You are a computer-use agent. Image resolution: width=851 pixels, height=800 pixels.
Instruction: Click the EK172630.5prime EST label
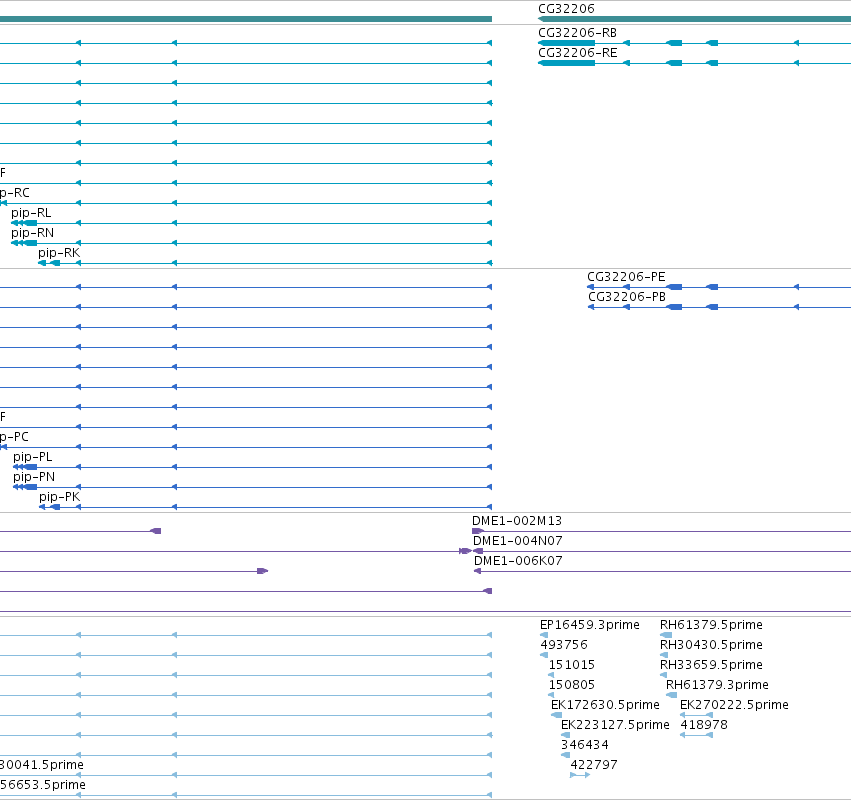click(605, 705)
